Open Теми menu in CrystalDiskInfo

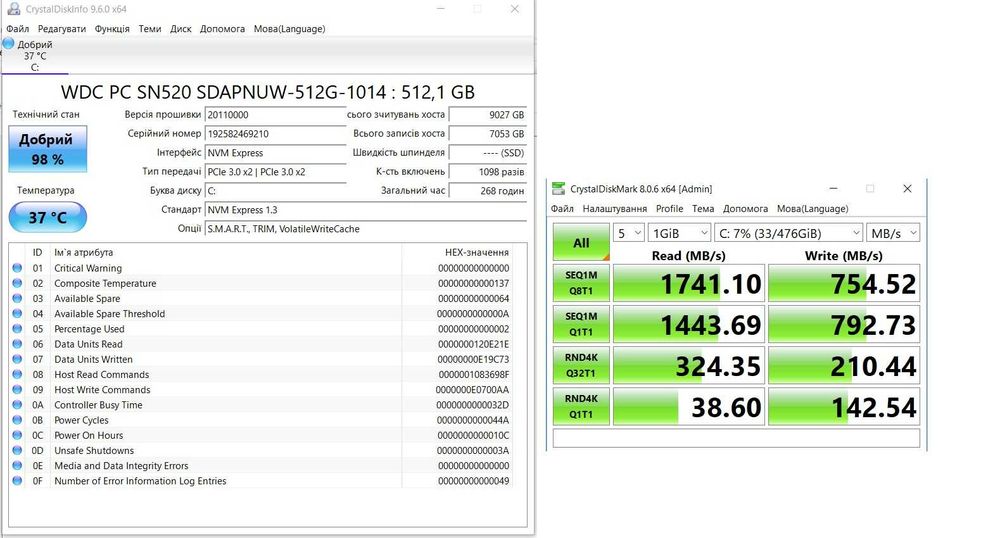(x=150, y=29)
